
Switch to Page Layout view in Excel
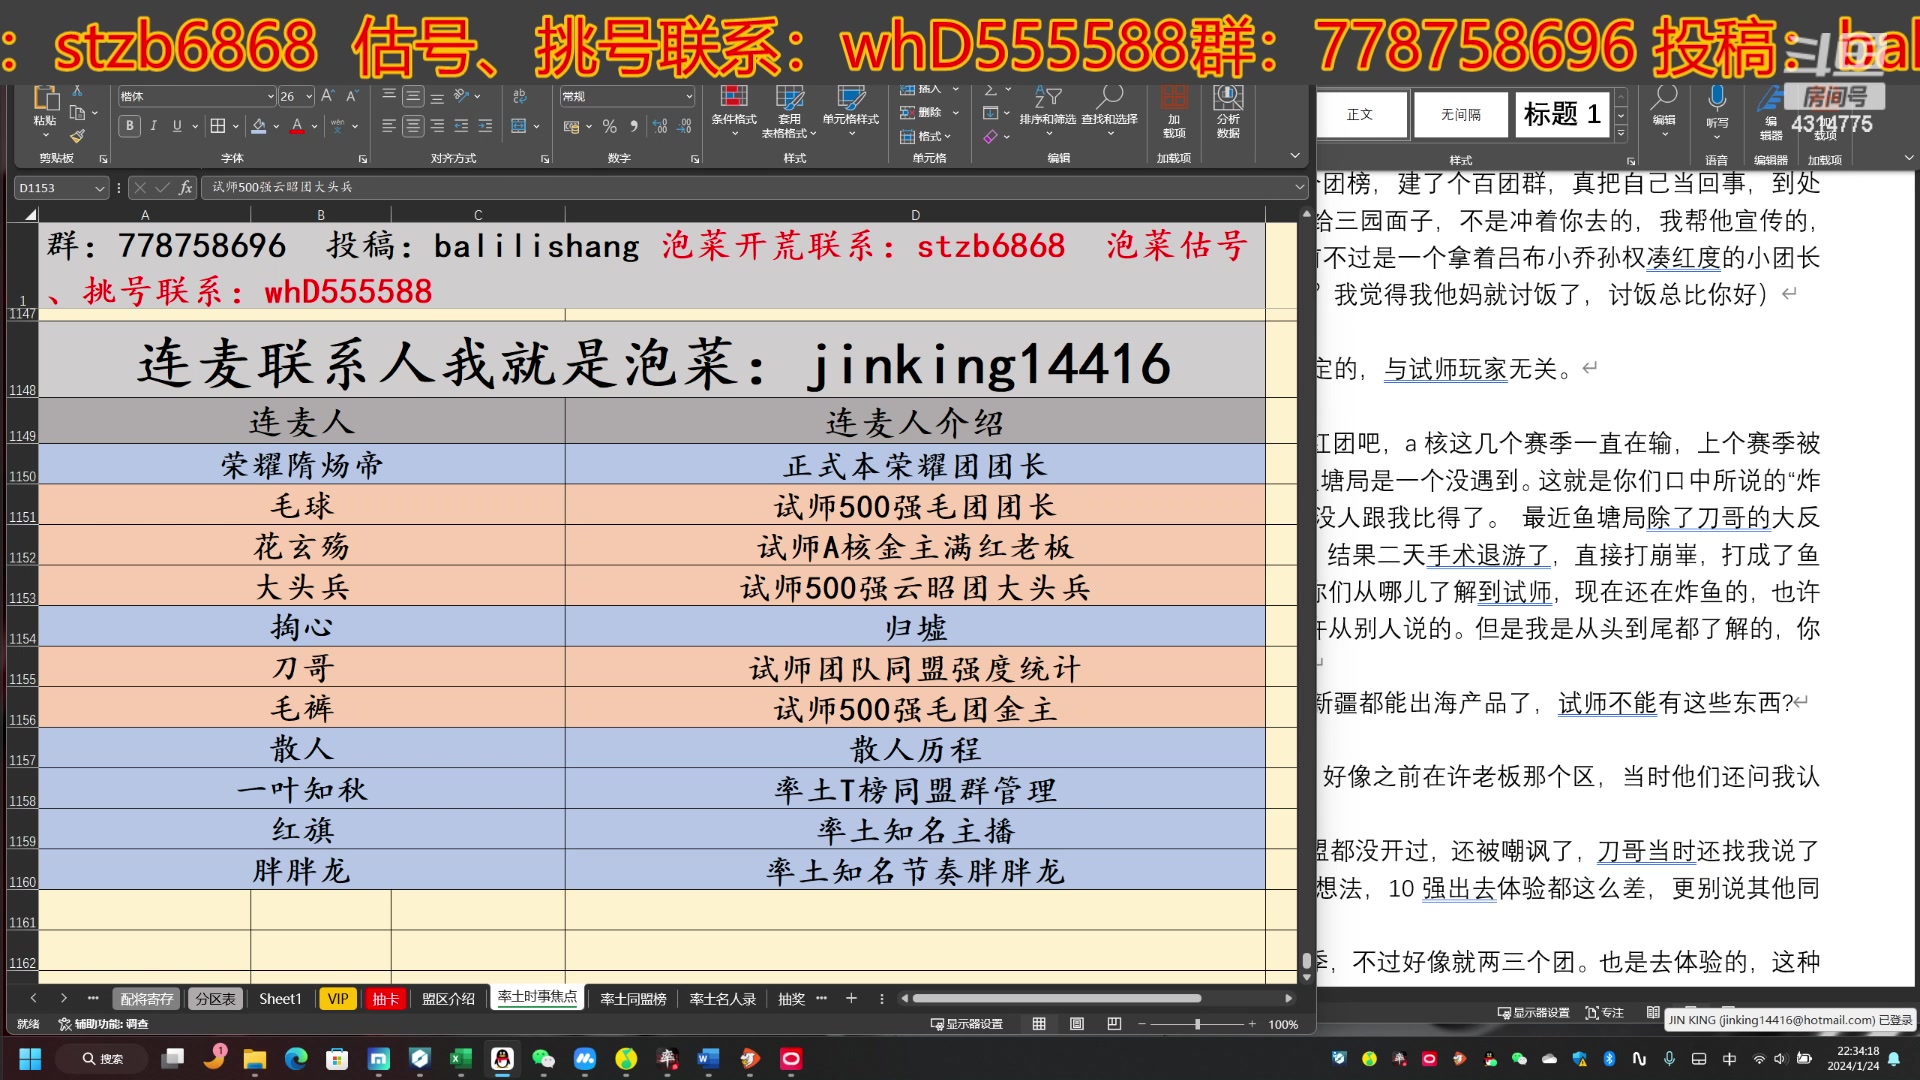[x=1077, y=1024]
